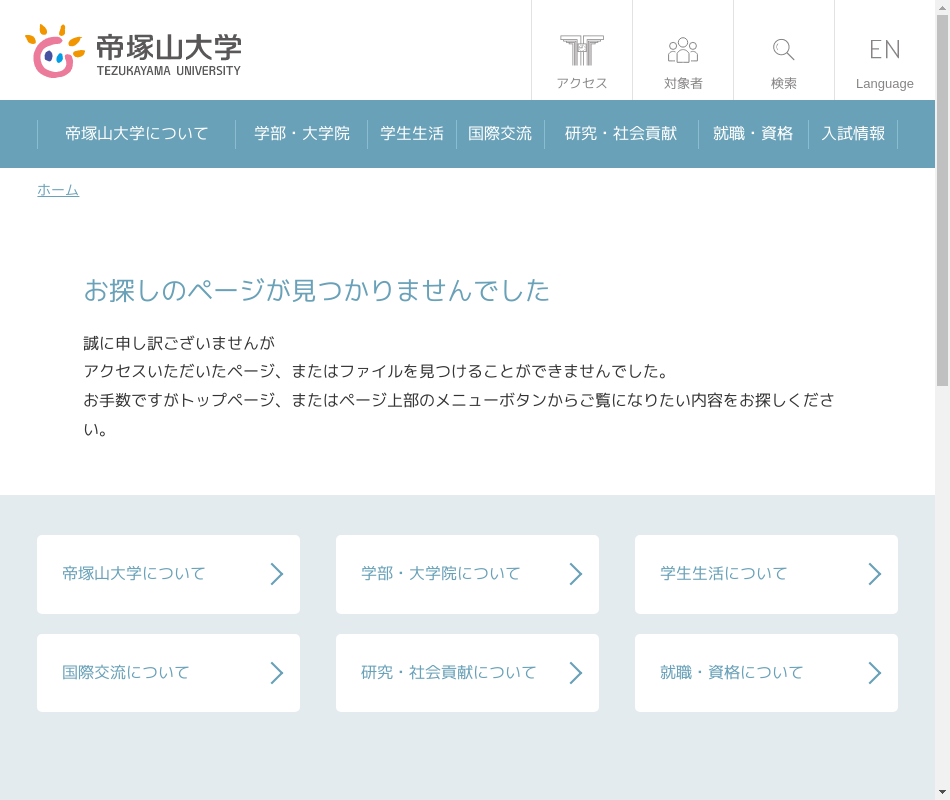Image resolution: width=950 pixels, height=800 pixels.
Task: Open the 検索 magnifier icon
Action: pos(784,50)
